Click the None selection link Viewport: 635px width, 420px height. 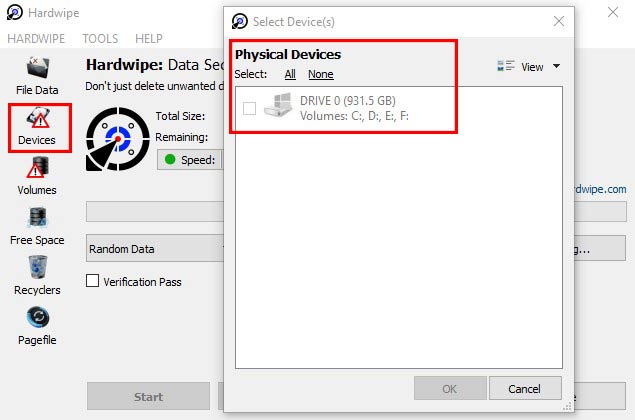coord(321,74)
